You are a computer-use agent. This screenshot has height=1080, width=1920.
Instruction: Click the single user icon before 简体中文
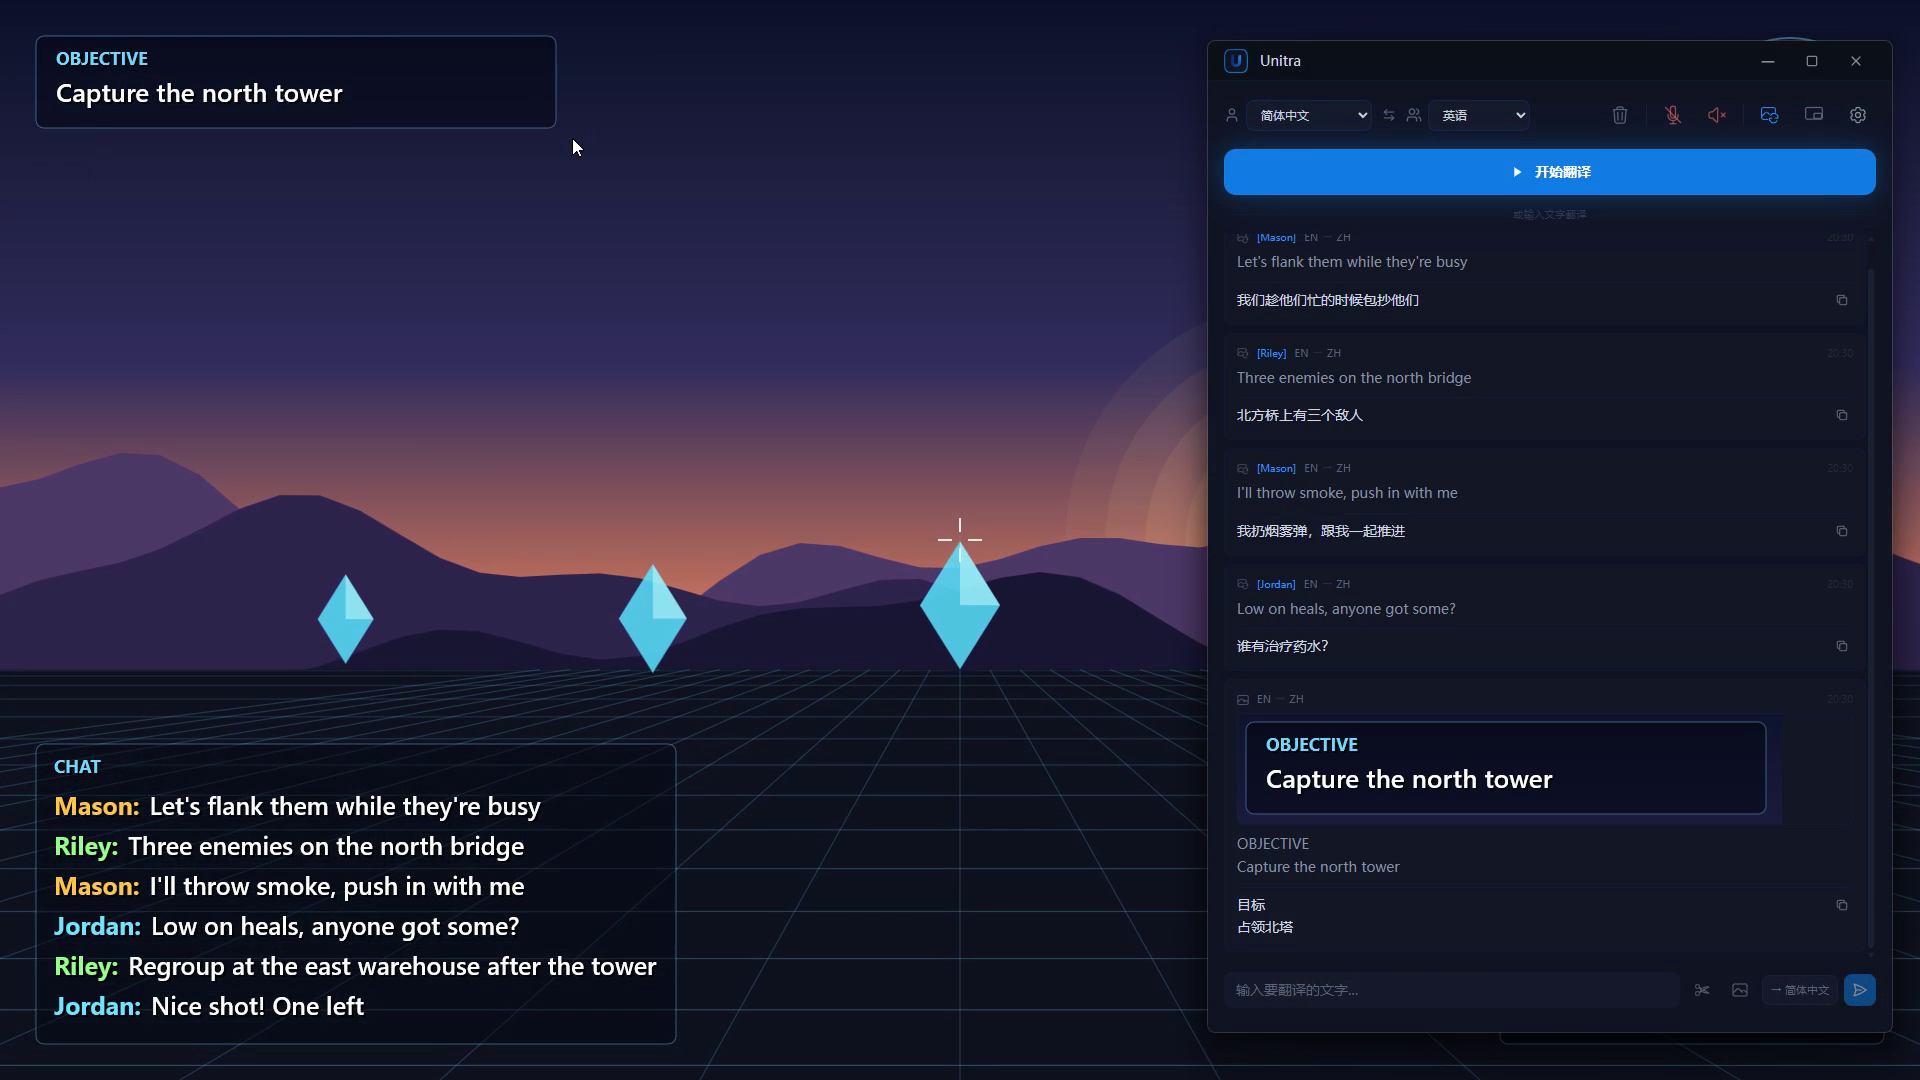1232,115
